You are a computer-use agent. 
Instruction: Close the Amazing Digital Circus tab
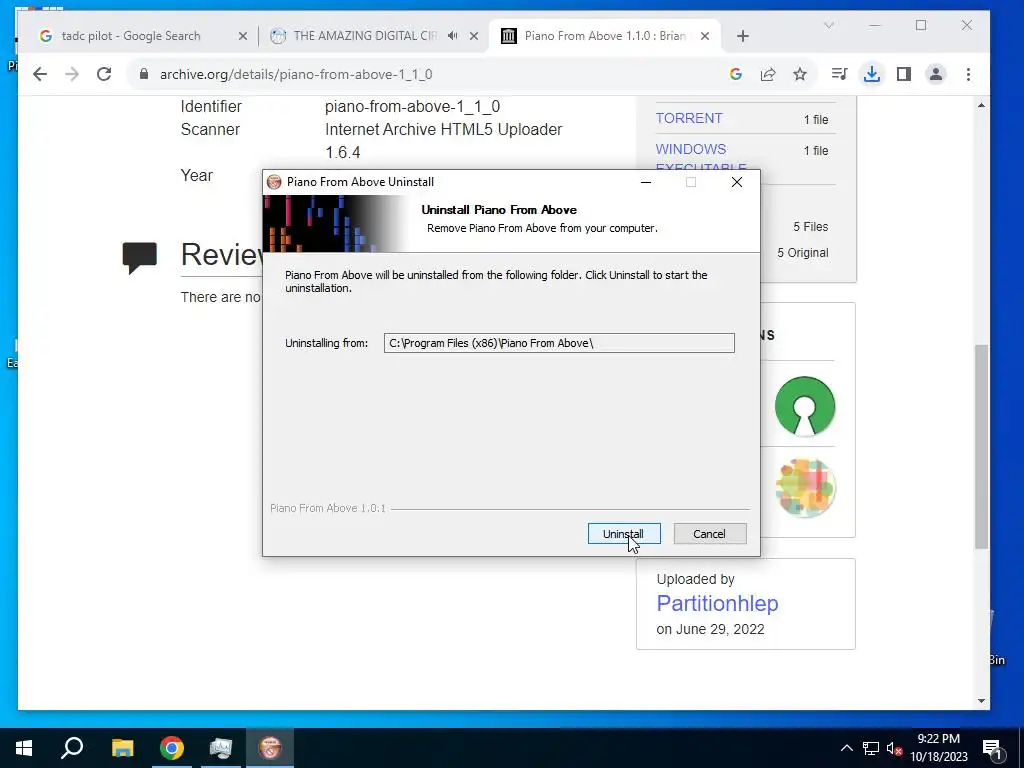click(474, 36)
